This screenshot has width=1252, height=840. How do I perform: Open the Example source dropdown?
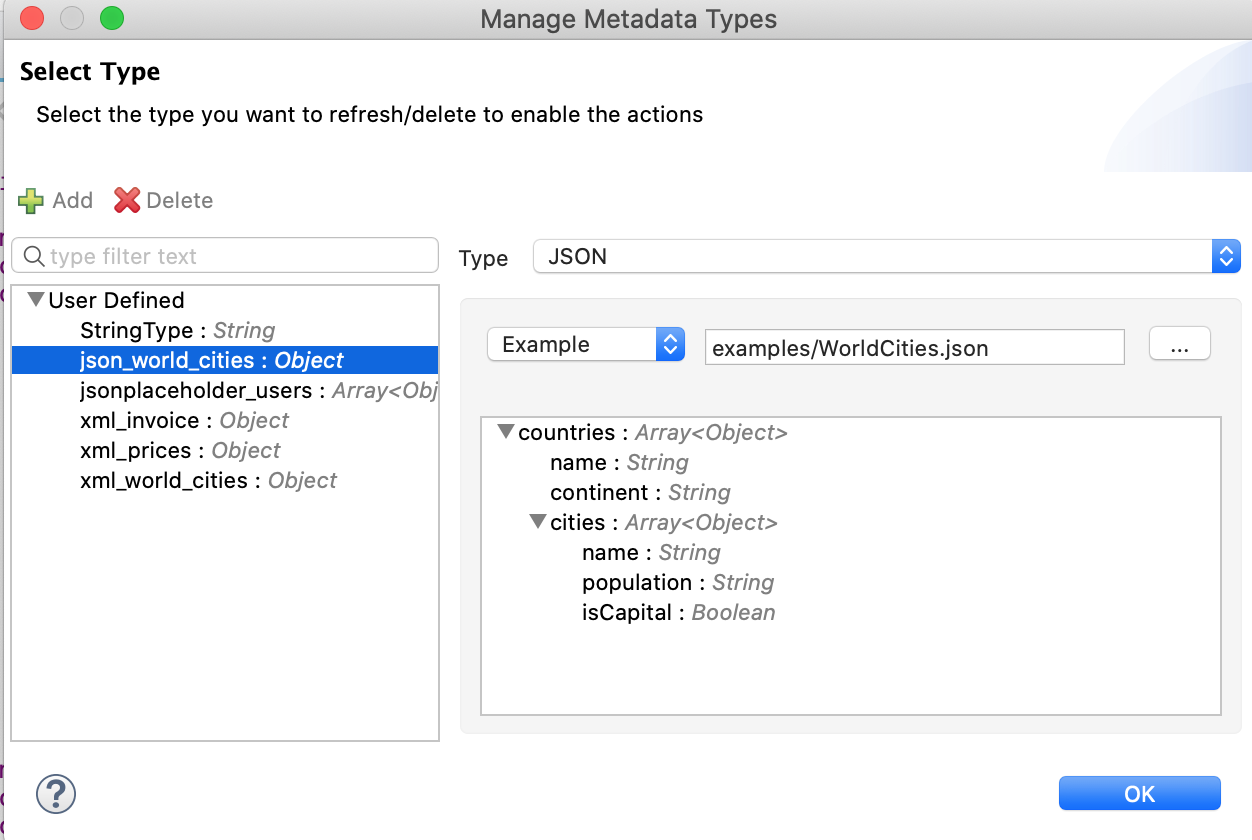[585, 345]
